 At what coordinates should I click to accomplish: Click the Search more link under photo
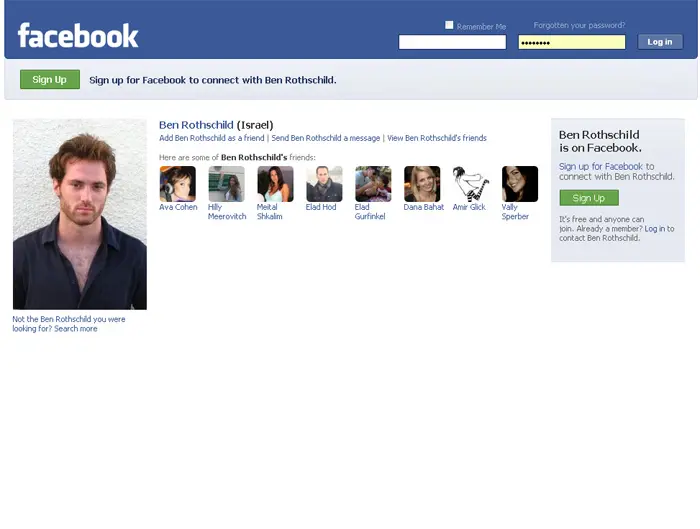point(75,329)
